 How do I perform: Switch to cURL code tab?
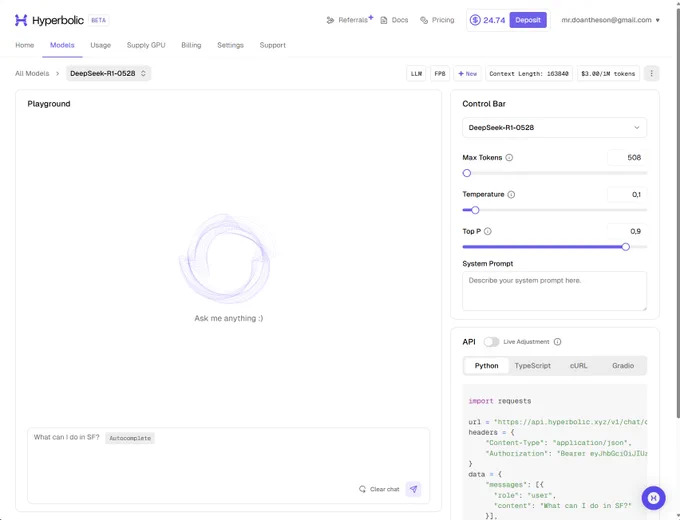click(579, 366)
